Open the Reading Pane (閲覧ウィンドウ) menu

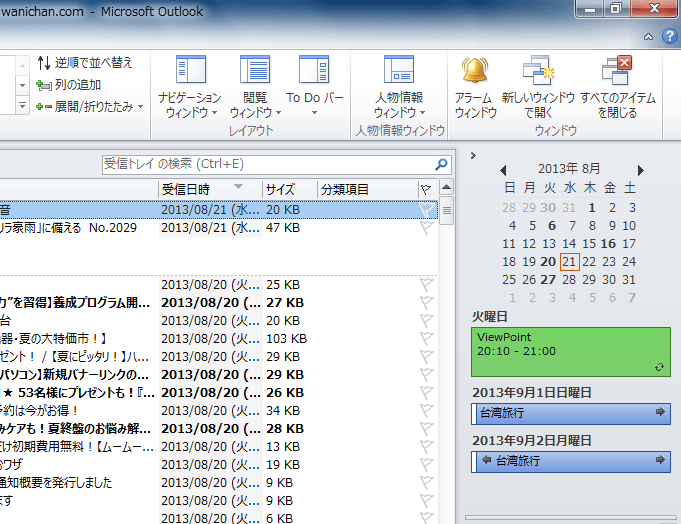(255, 87)
